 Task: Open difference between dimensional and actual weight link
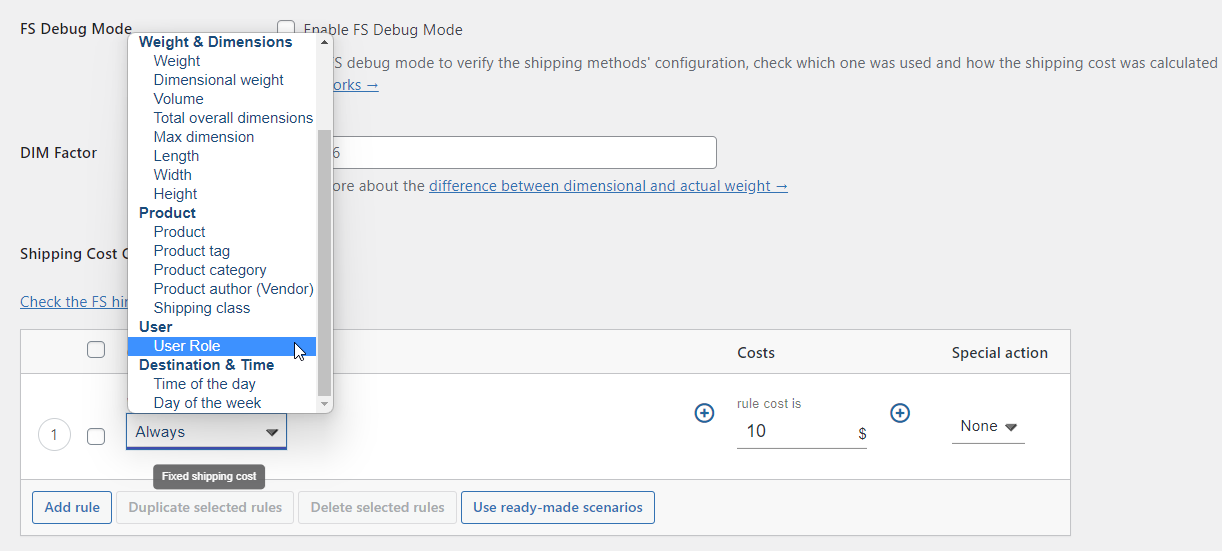pyautogui.click(x=608, y=186)
